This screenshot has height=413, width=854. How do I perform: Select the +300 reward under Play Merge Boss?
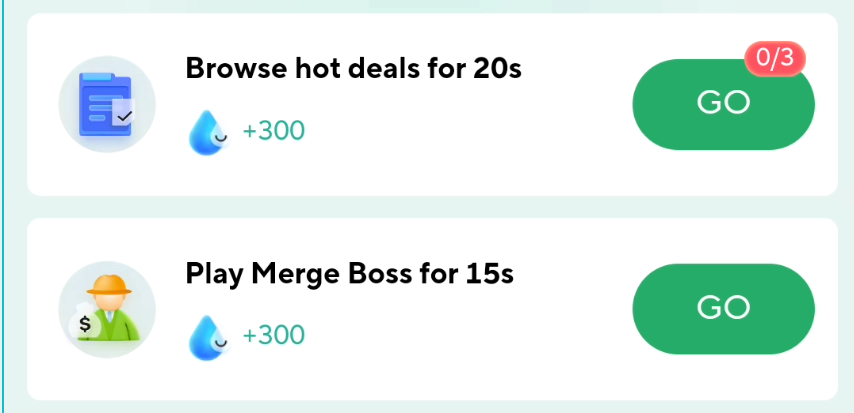(273, 335)
